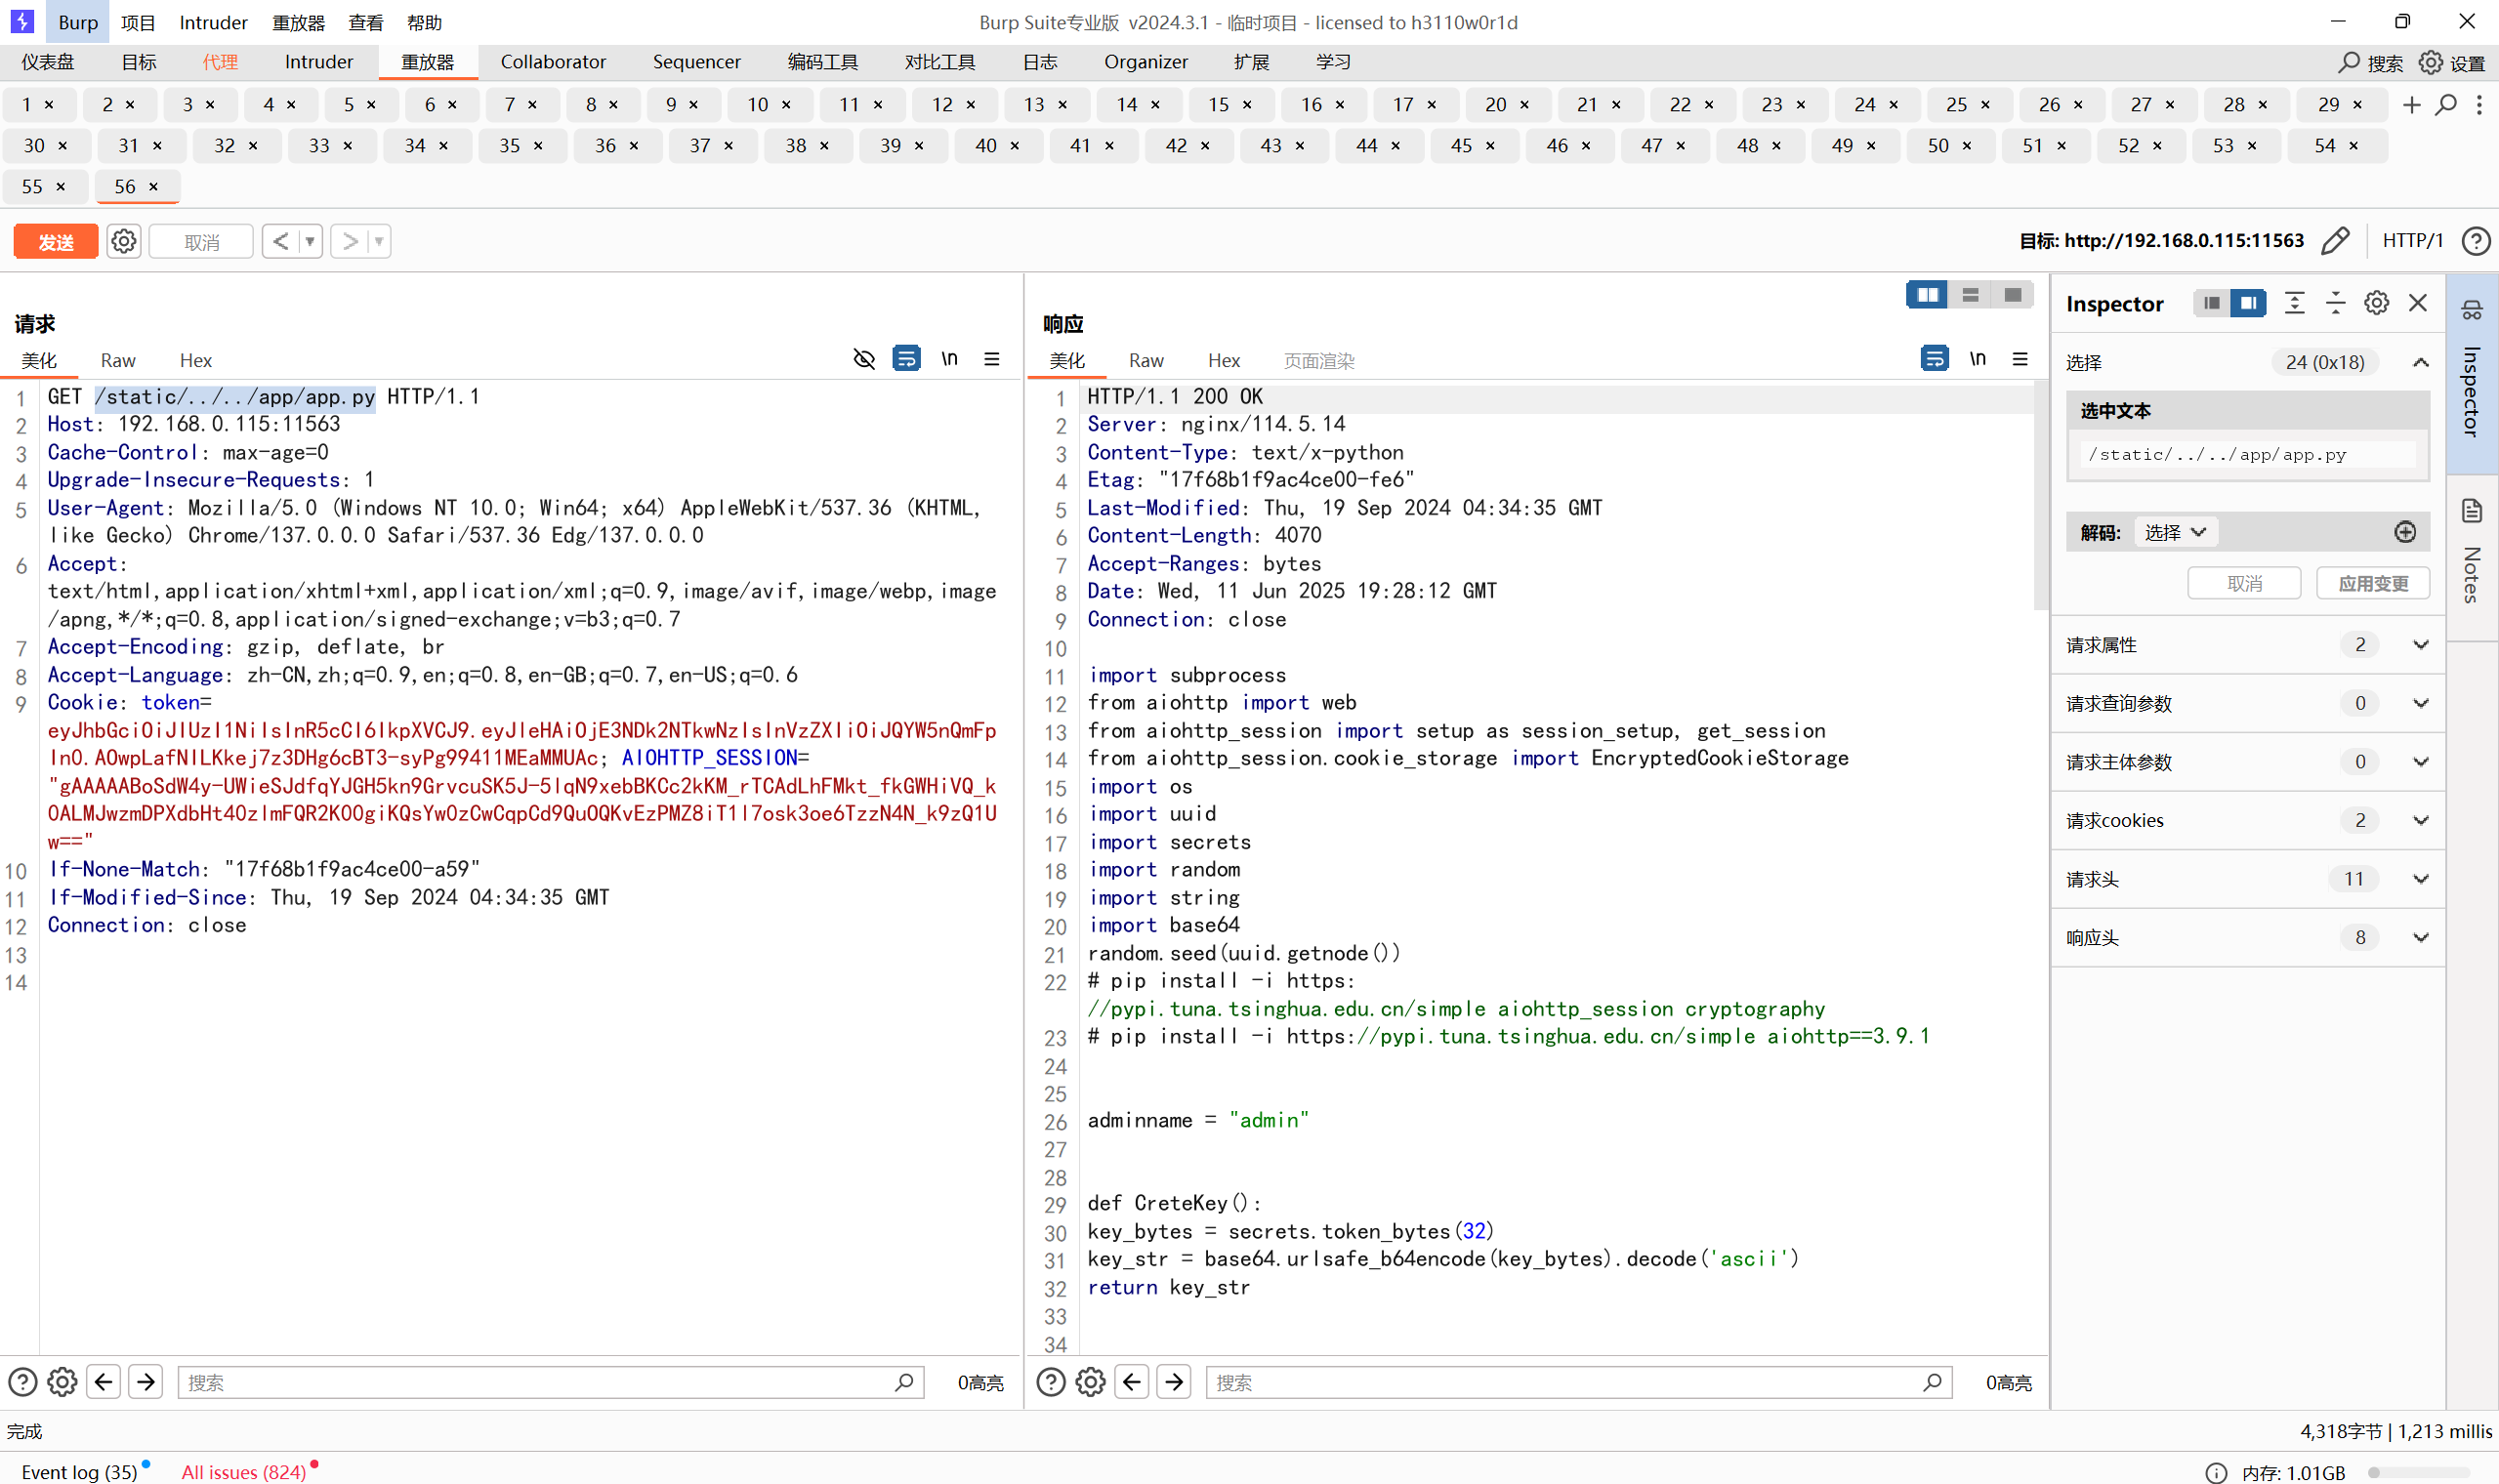The height and width of the screenshot is (1484, 2499).
Task: Select combined tabs layout view
Action: [2012, 295]
